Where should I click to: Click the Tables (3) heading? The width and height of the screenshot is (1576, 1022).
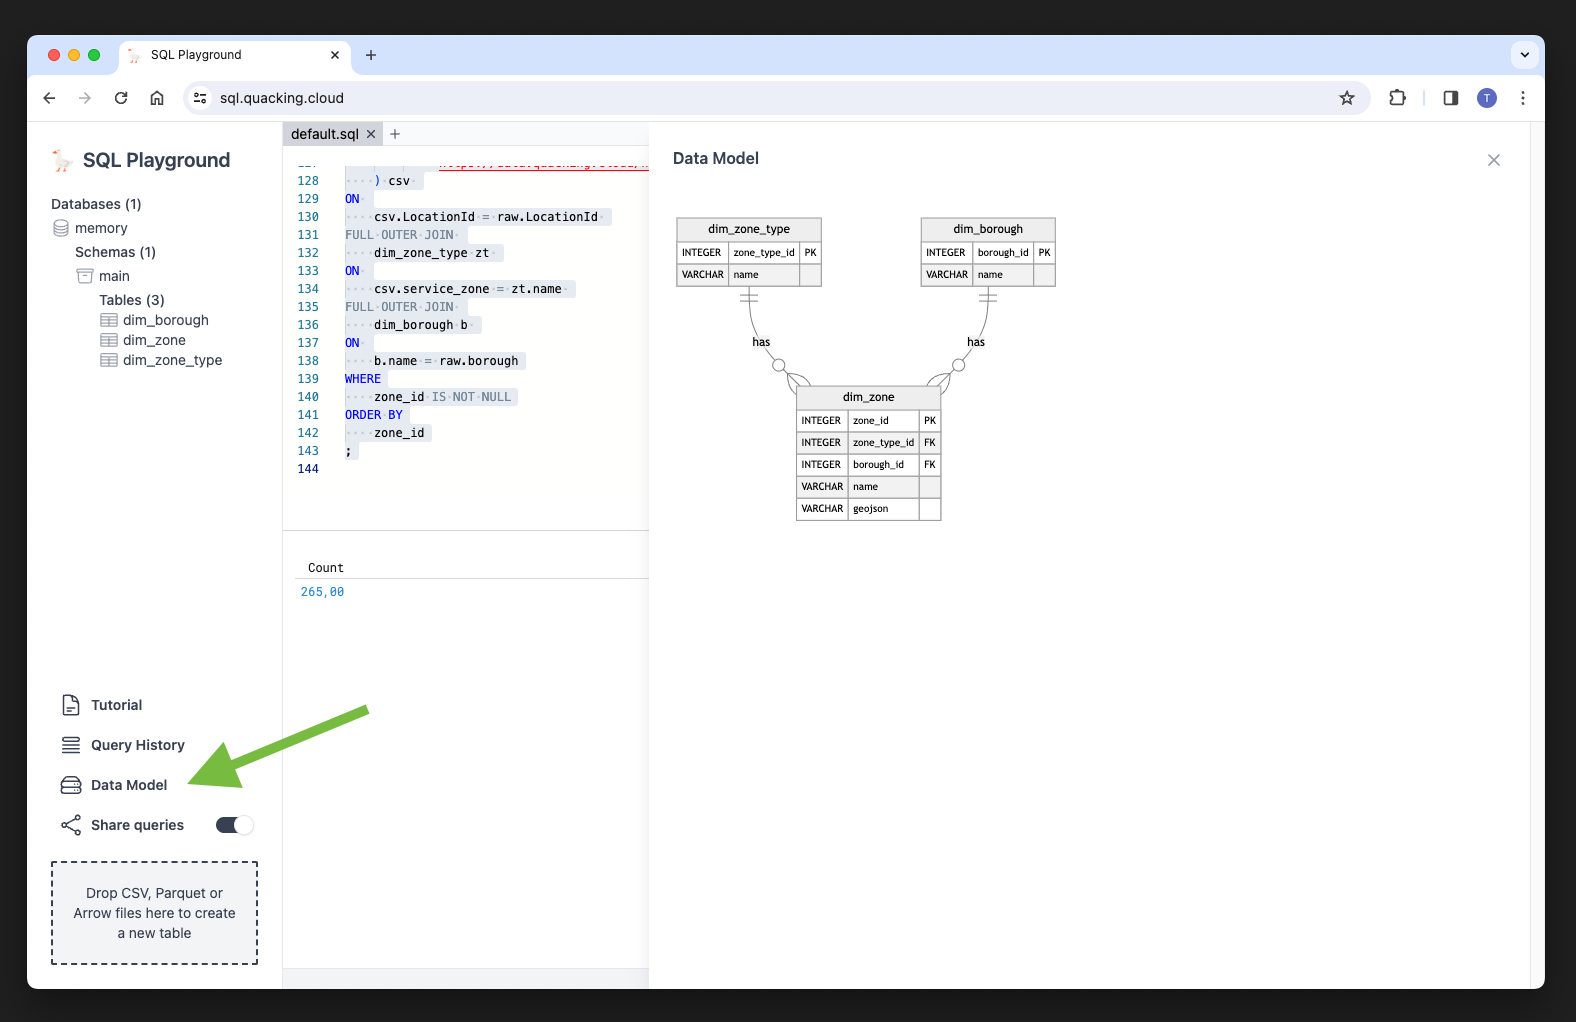[x=132, y=300]
